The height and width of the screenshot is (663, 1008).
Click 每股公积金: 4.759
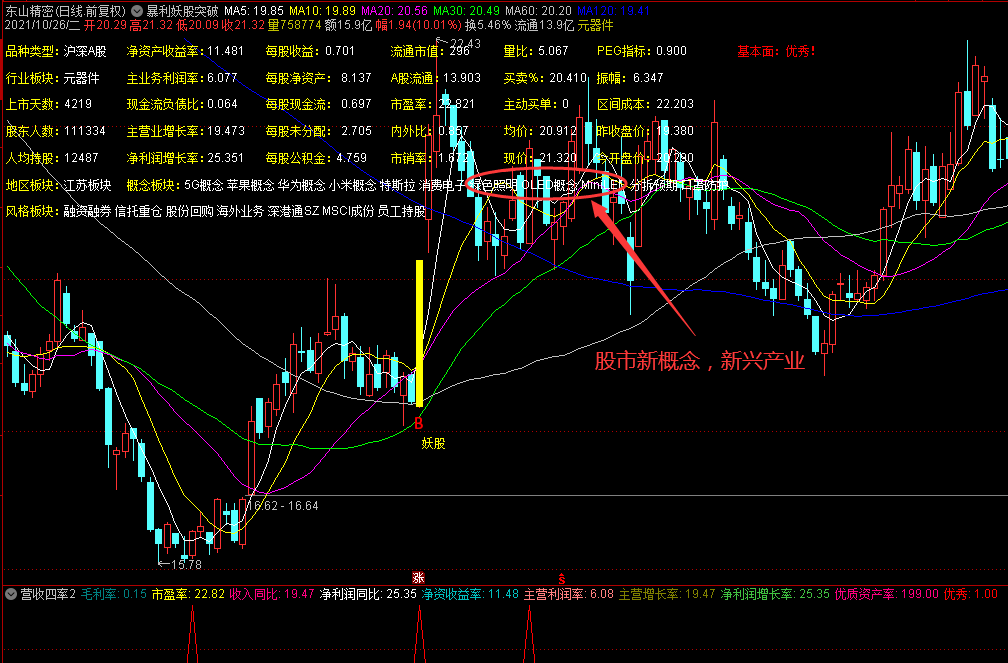[x=316, y=158]
